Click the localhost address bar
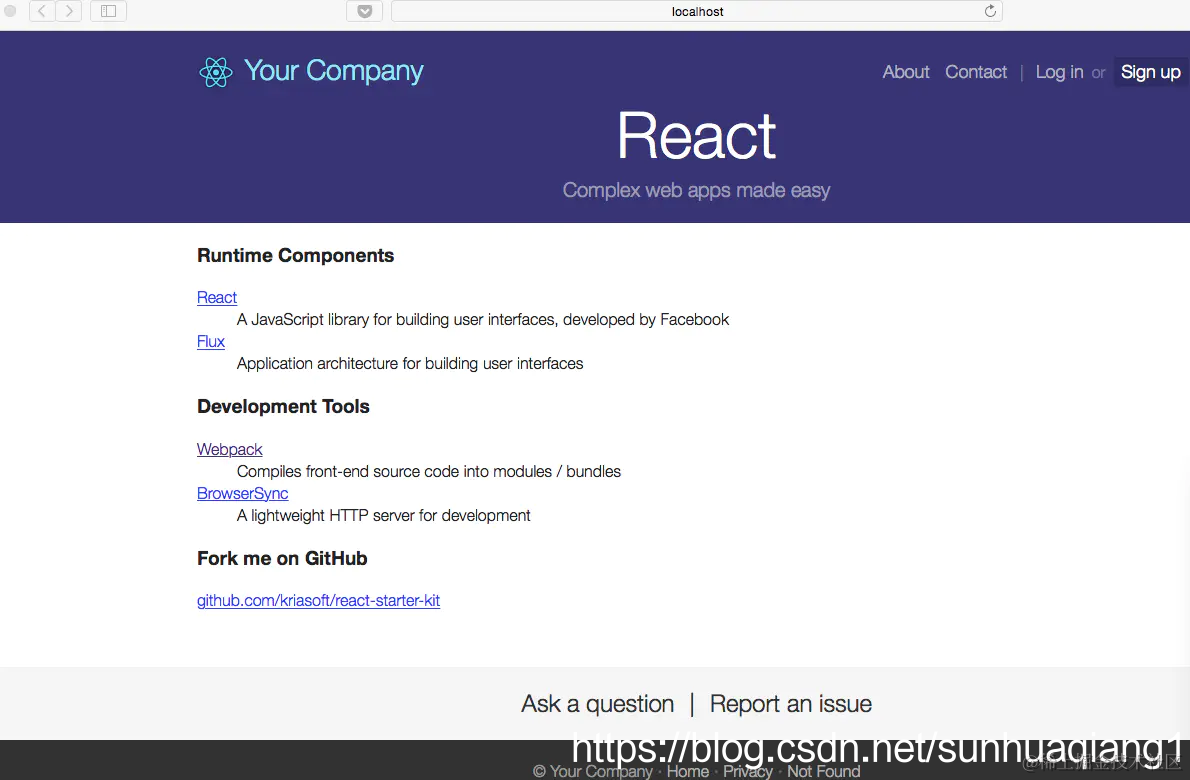This screenshot has width=1190, height=780. [697, 11]
